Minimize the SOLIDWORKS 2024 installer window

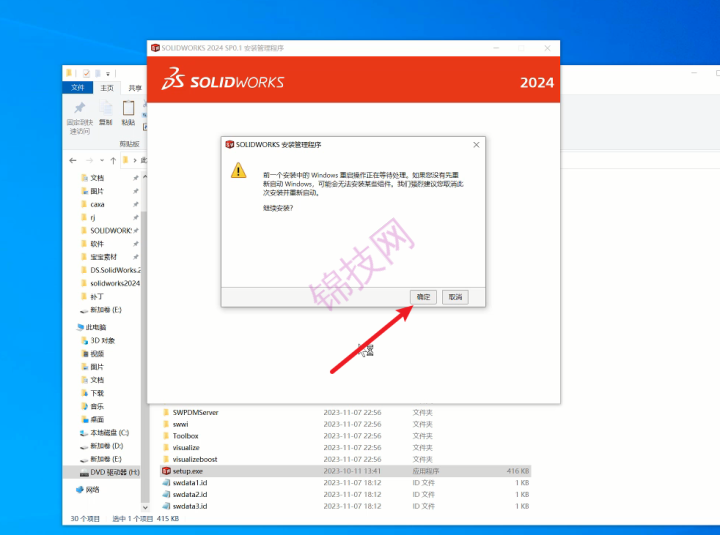coord(496,48)
